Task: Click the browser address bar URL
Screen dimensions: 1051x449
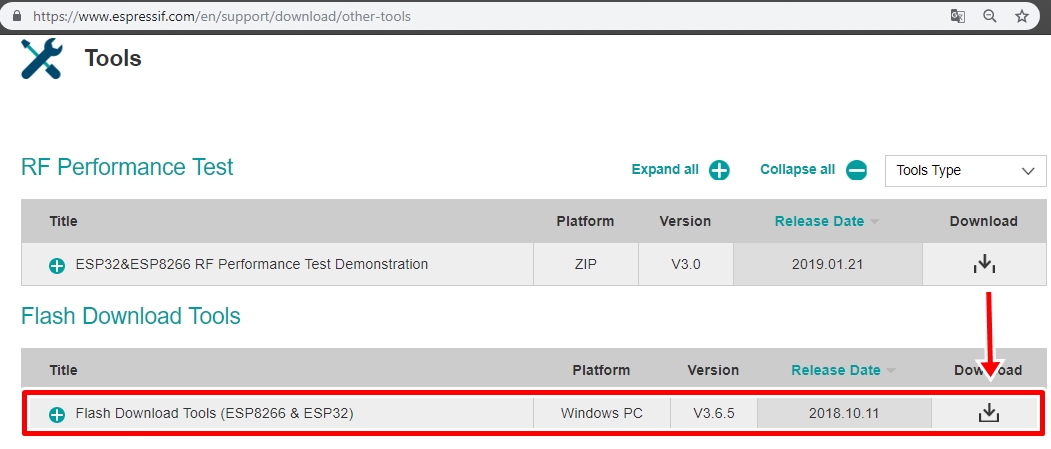Action: coord(222,16)
